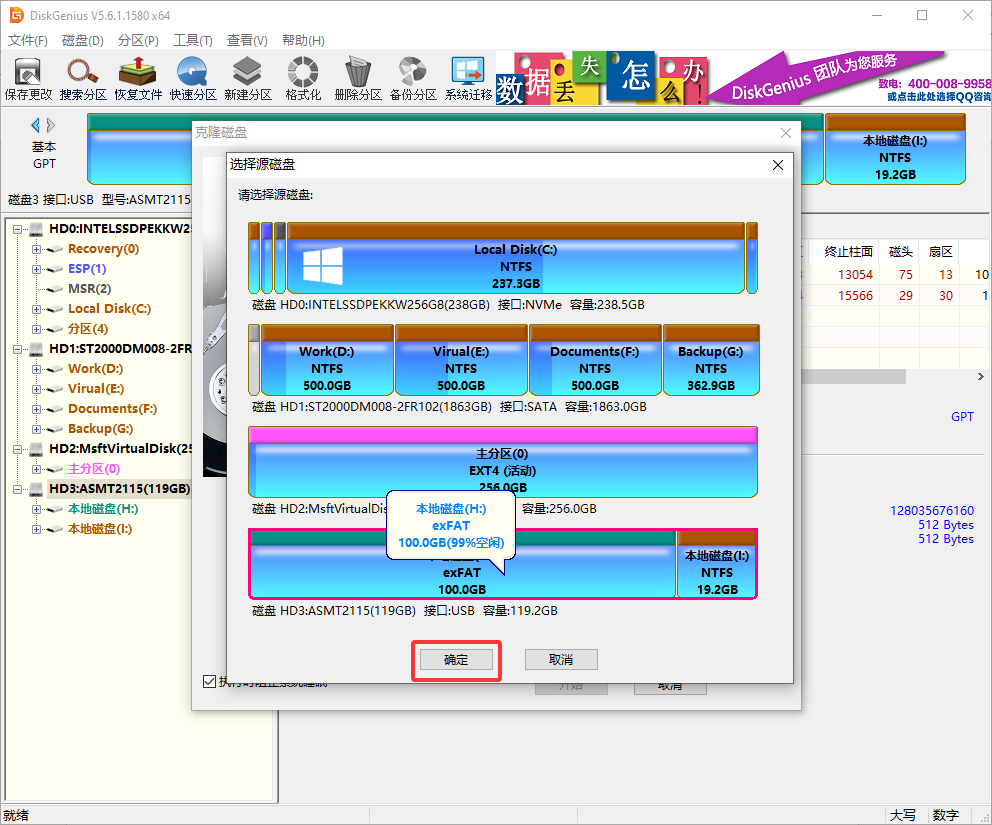Click 取消 in 选择源磁盘 dialog

(561, 660)
